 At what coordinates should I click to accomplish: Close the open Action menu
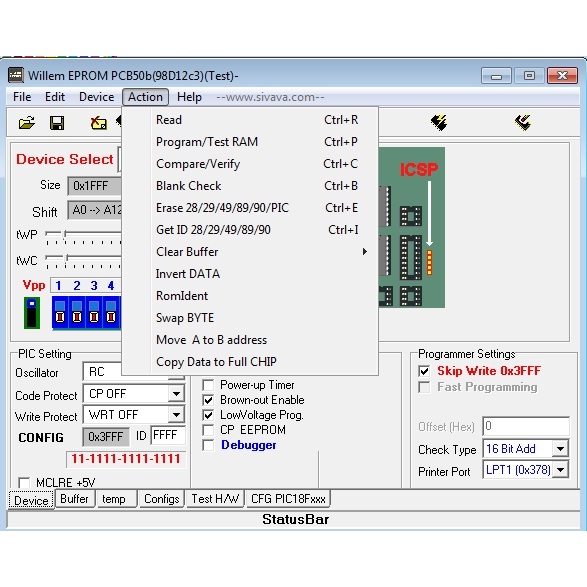pos(145,97)
